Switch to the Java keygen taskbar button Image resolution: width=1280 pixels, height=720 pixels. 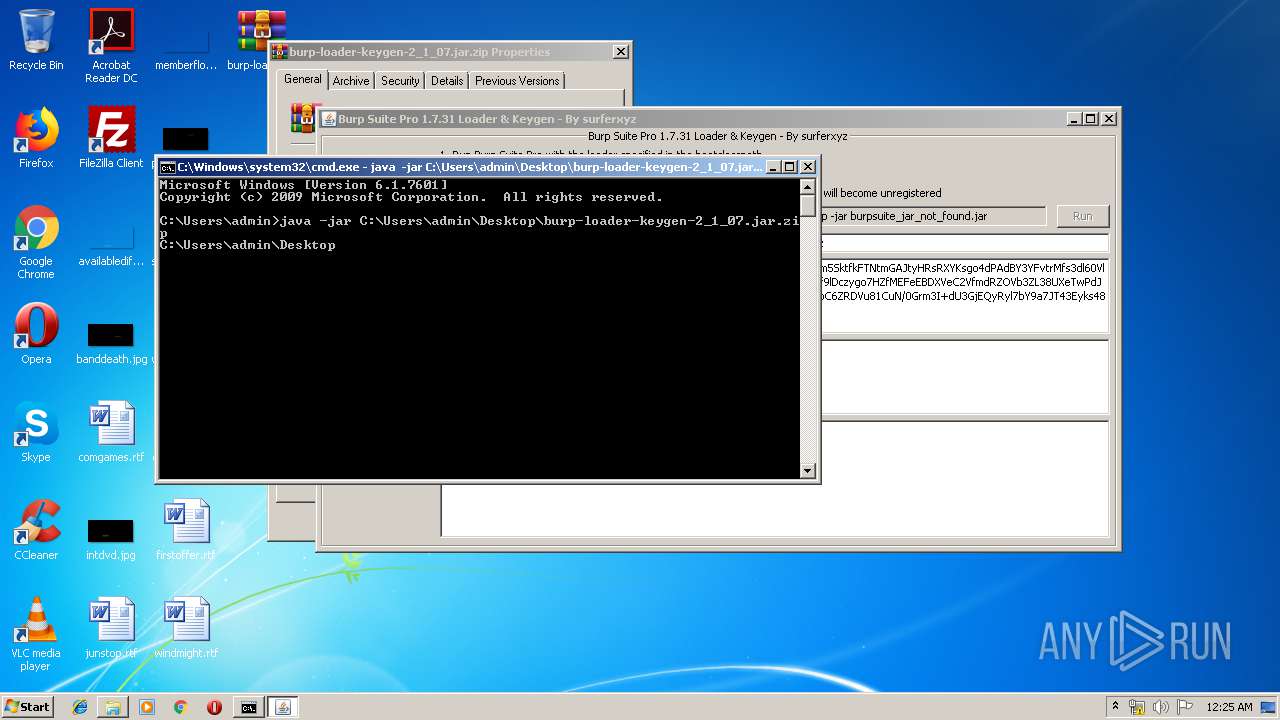[x=282, y=707]
